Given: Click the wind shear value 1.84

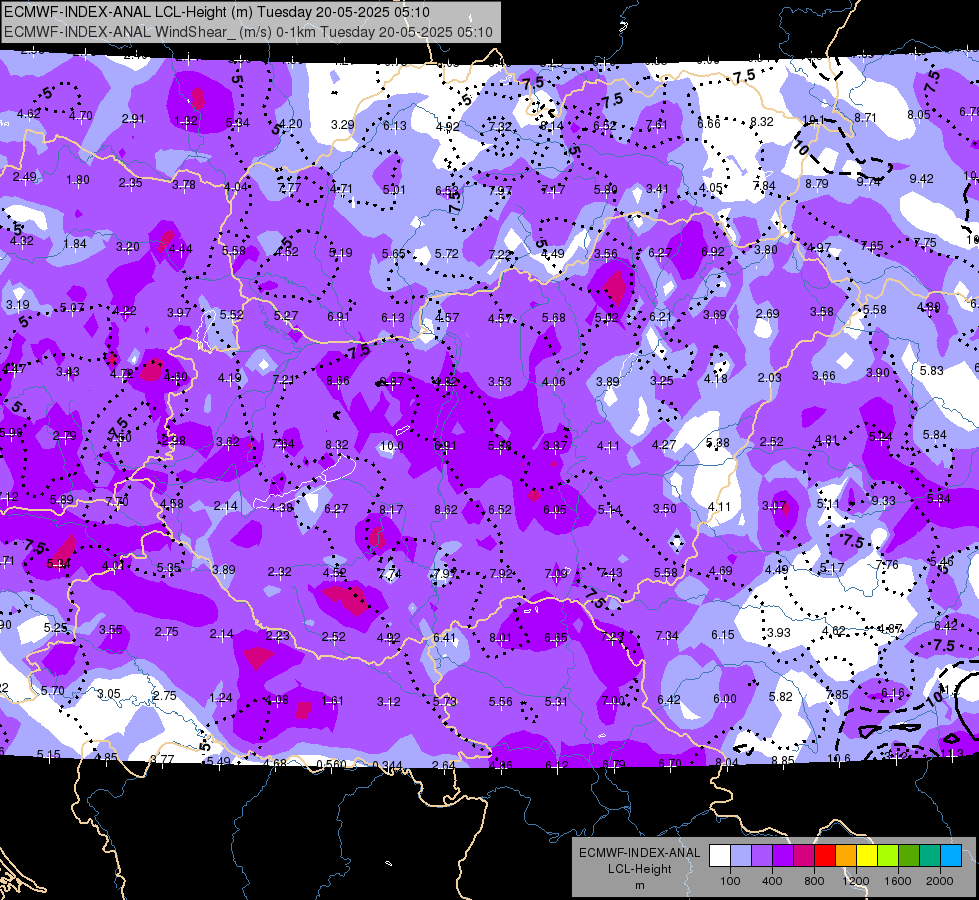Looking at the screenshot, I should 75,244.
